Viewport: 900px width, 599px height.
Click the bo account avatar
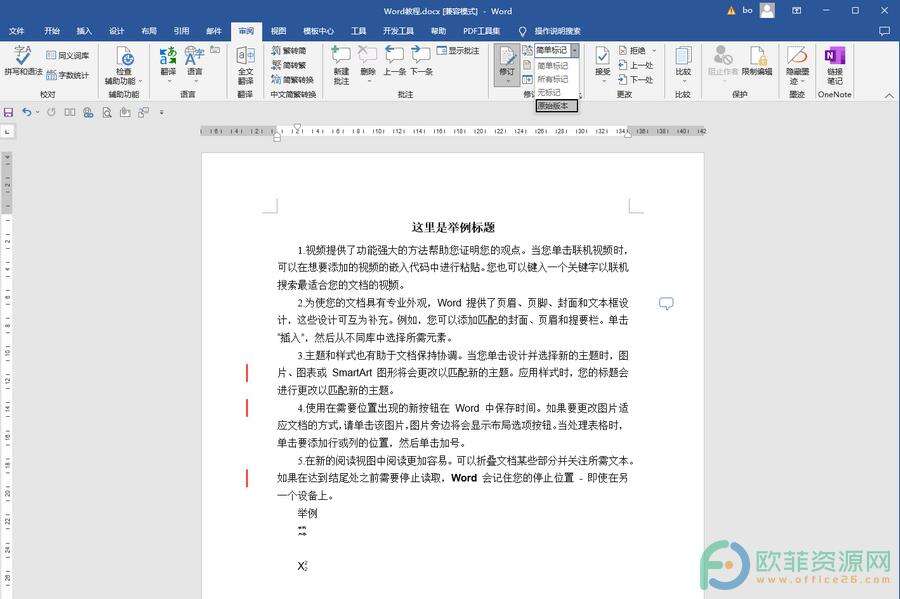point(767,10)
